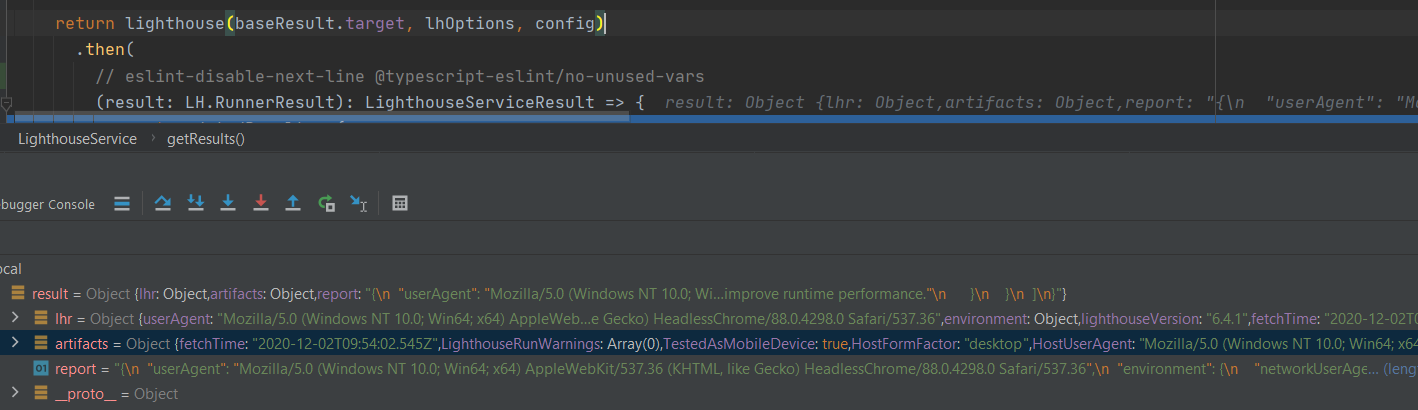The width and height of the screenshot is (1418, 410).
Task: Click getResults() breadcrumb
Action: (205, 139)
